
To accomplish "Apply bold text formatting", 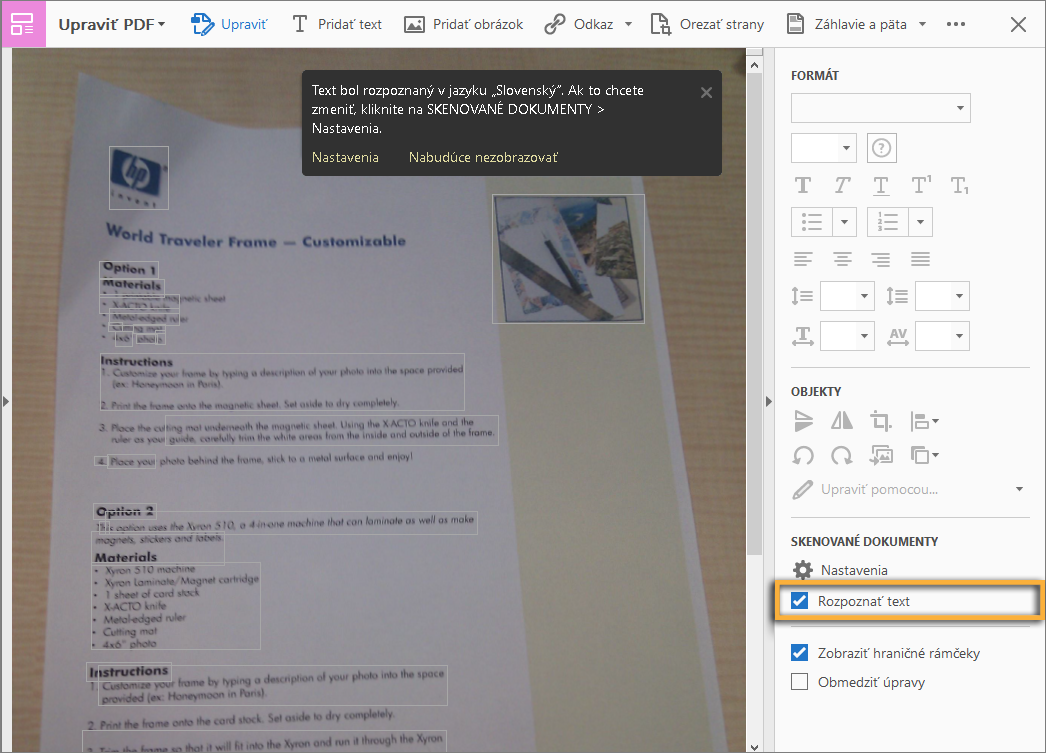I will (x=803, y=185).
